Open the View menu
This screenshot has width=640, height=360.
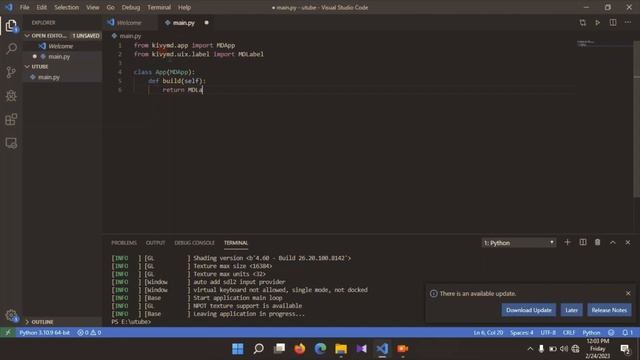pyautogui.click(x=93, y=7)
